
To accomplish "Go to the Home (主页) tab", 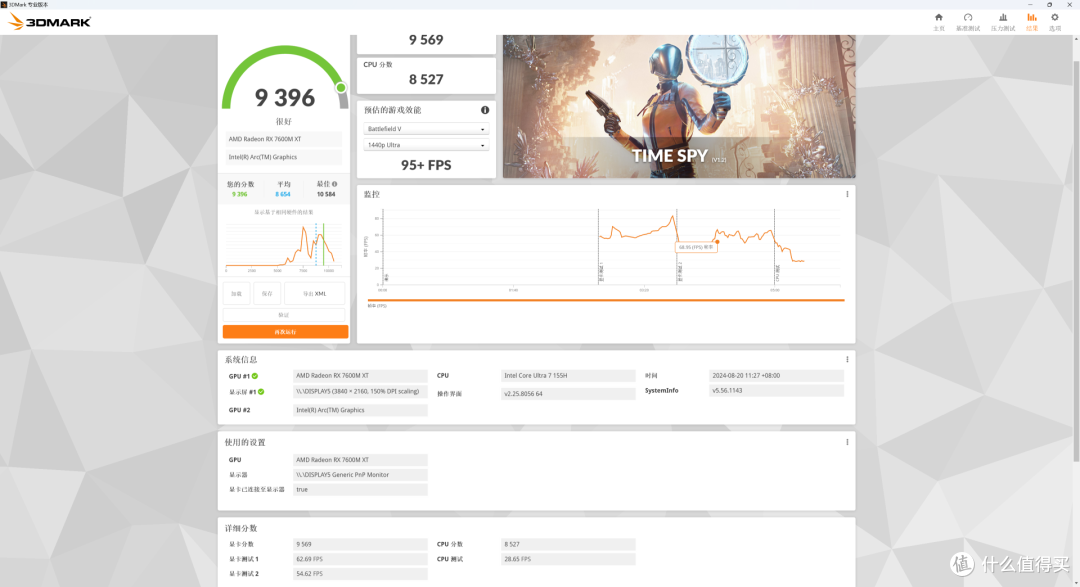I will pyautogui.click(x=938, y=21).
